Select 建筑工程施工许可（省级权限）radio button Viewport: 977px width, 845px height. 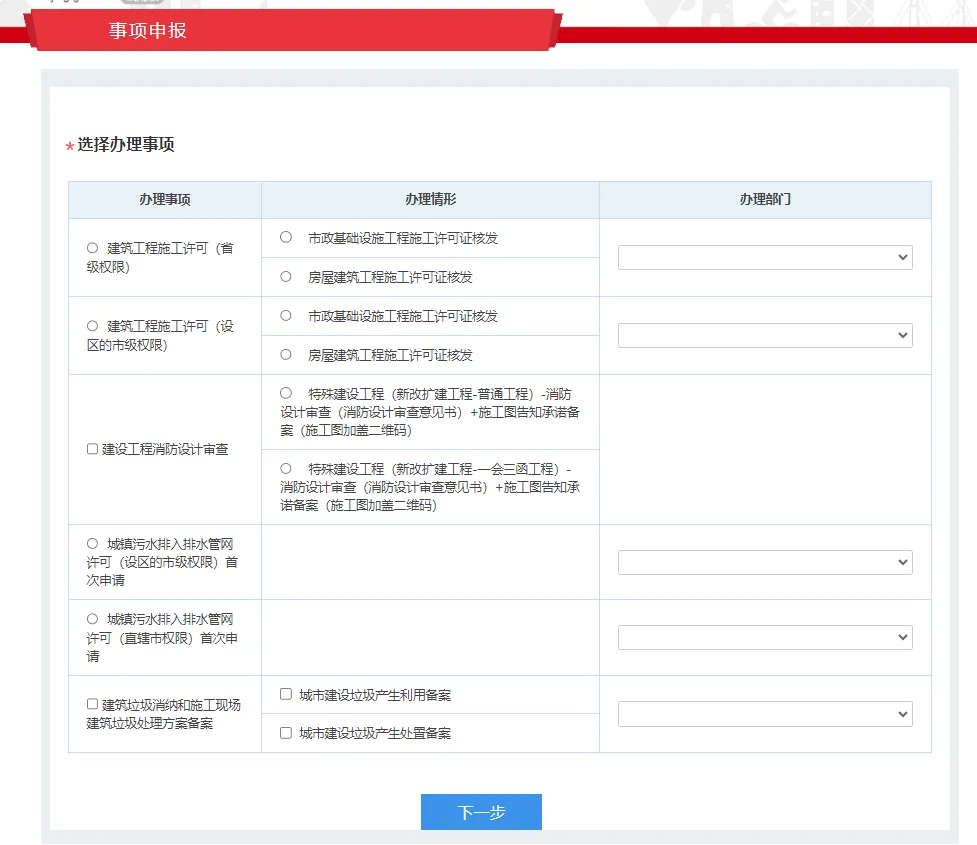(93, 248)
